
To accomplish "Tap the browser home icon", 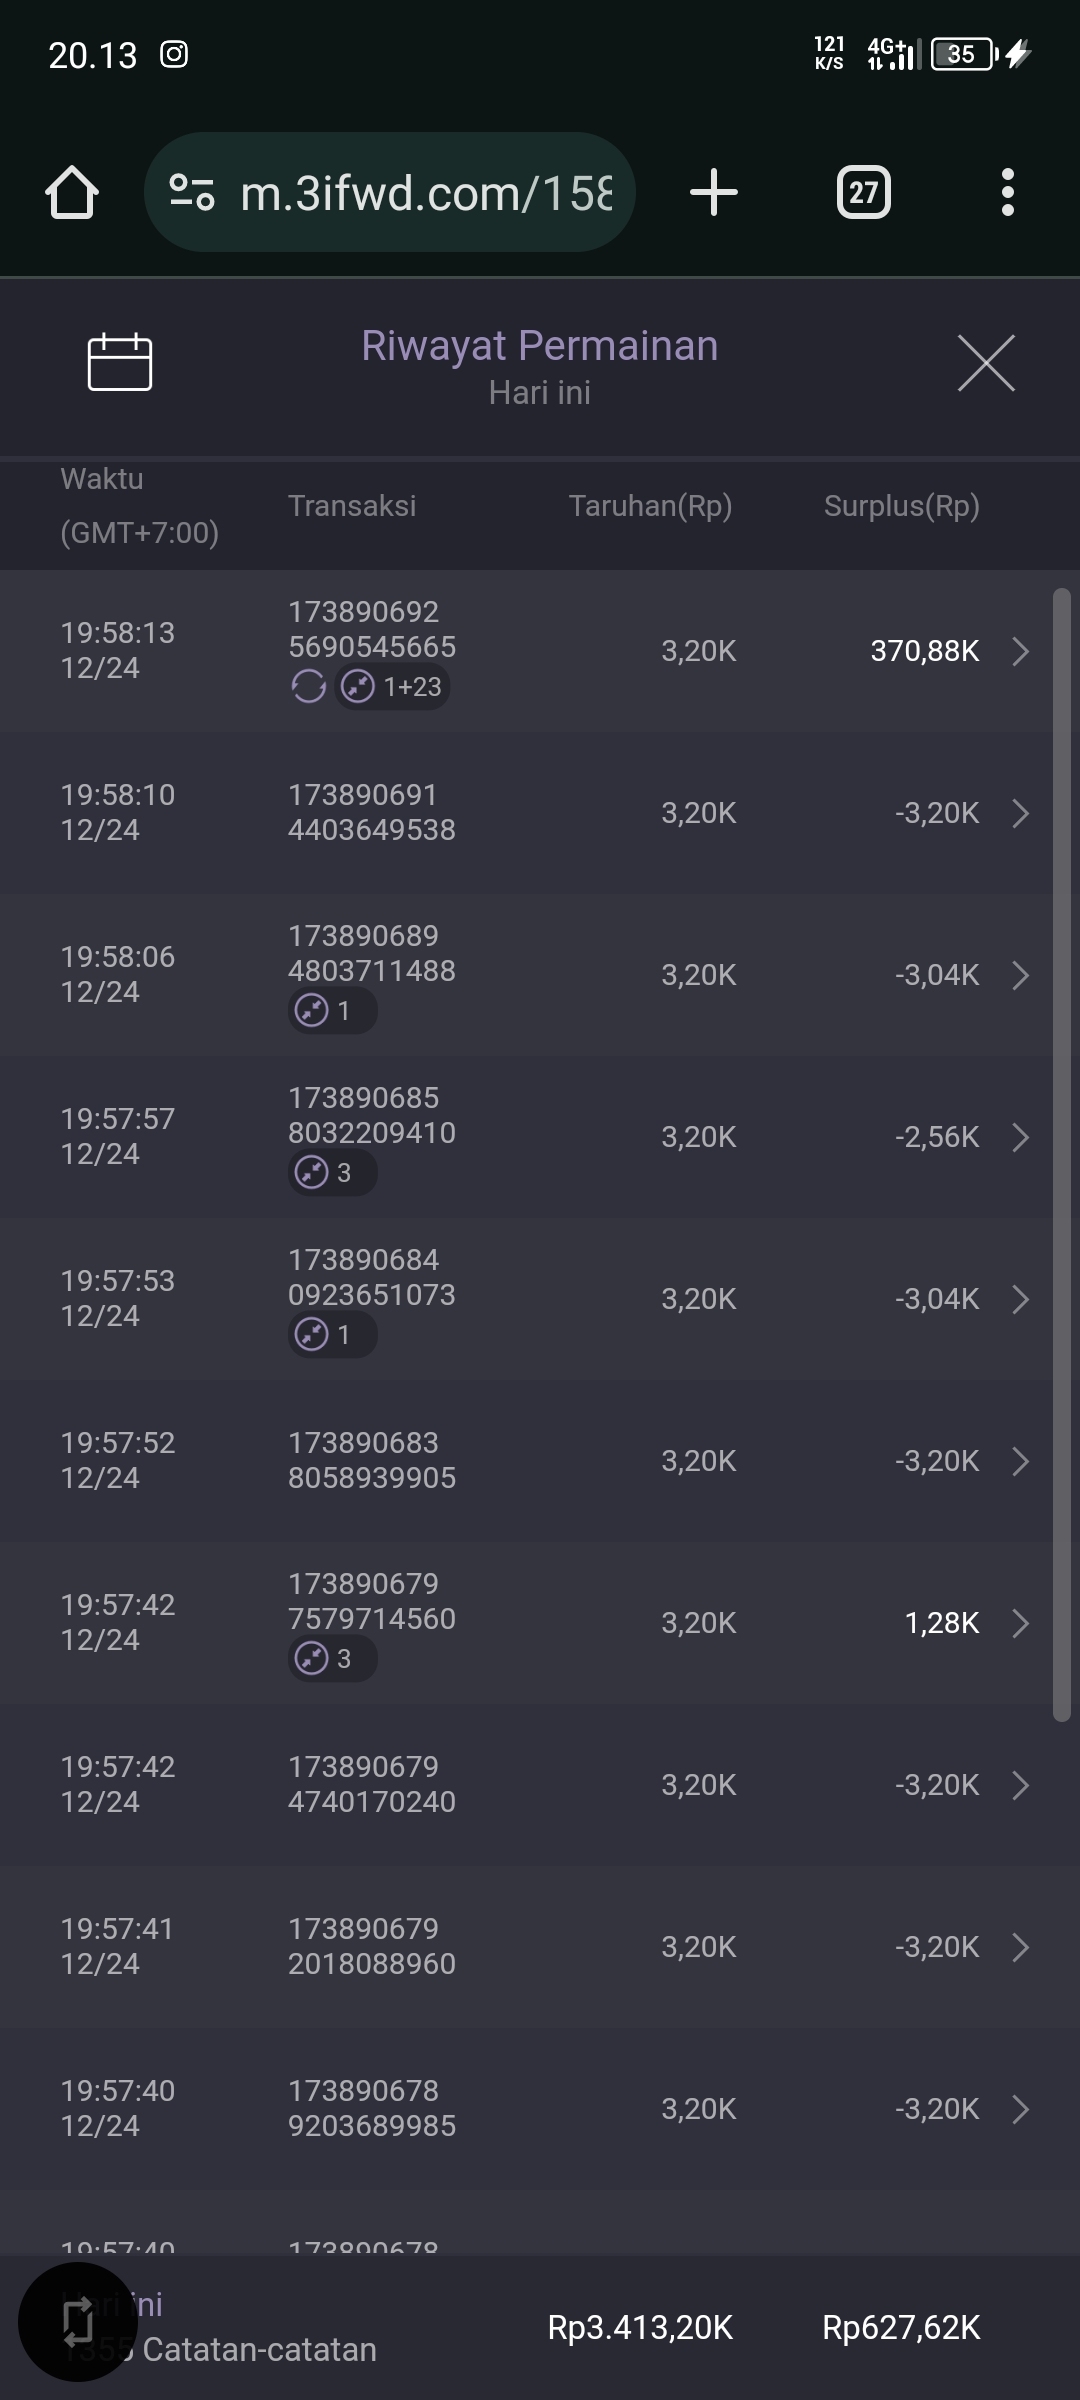I will tap(72, 192).
